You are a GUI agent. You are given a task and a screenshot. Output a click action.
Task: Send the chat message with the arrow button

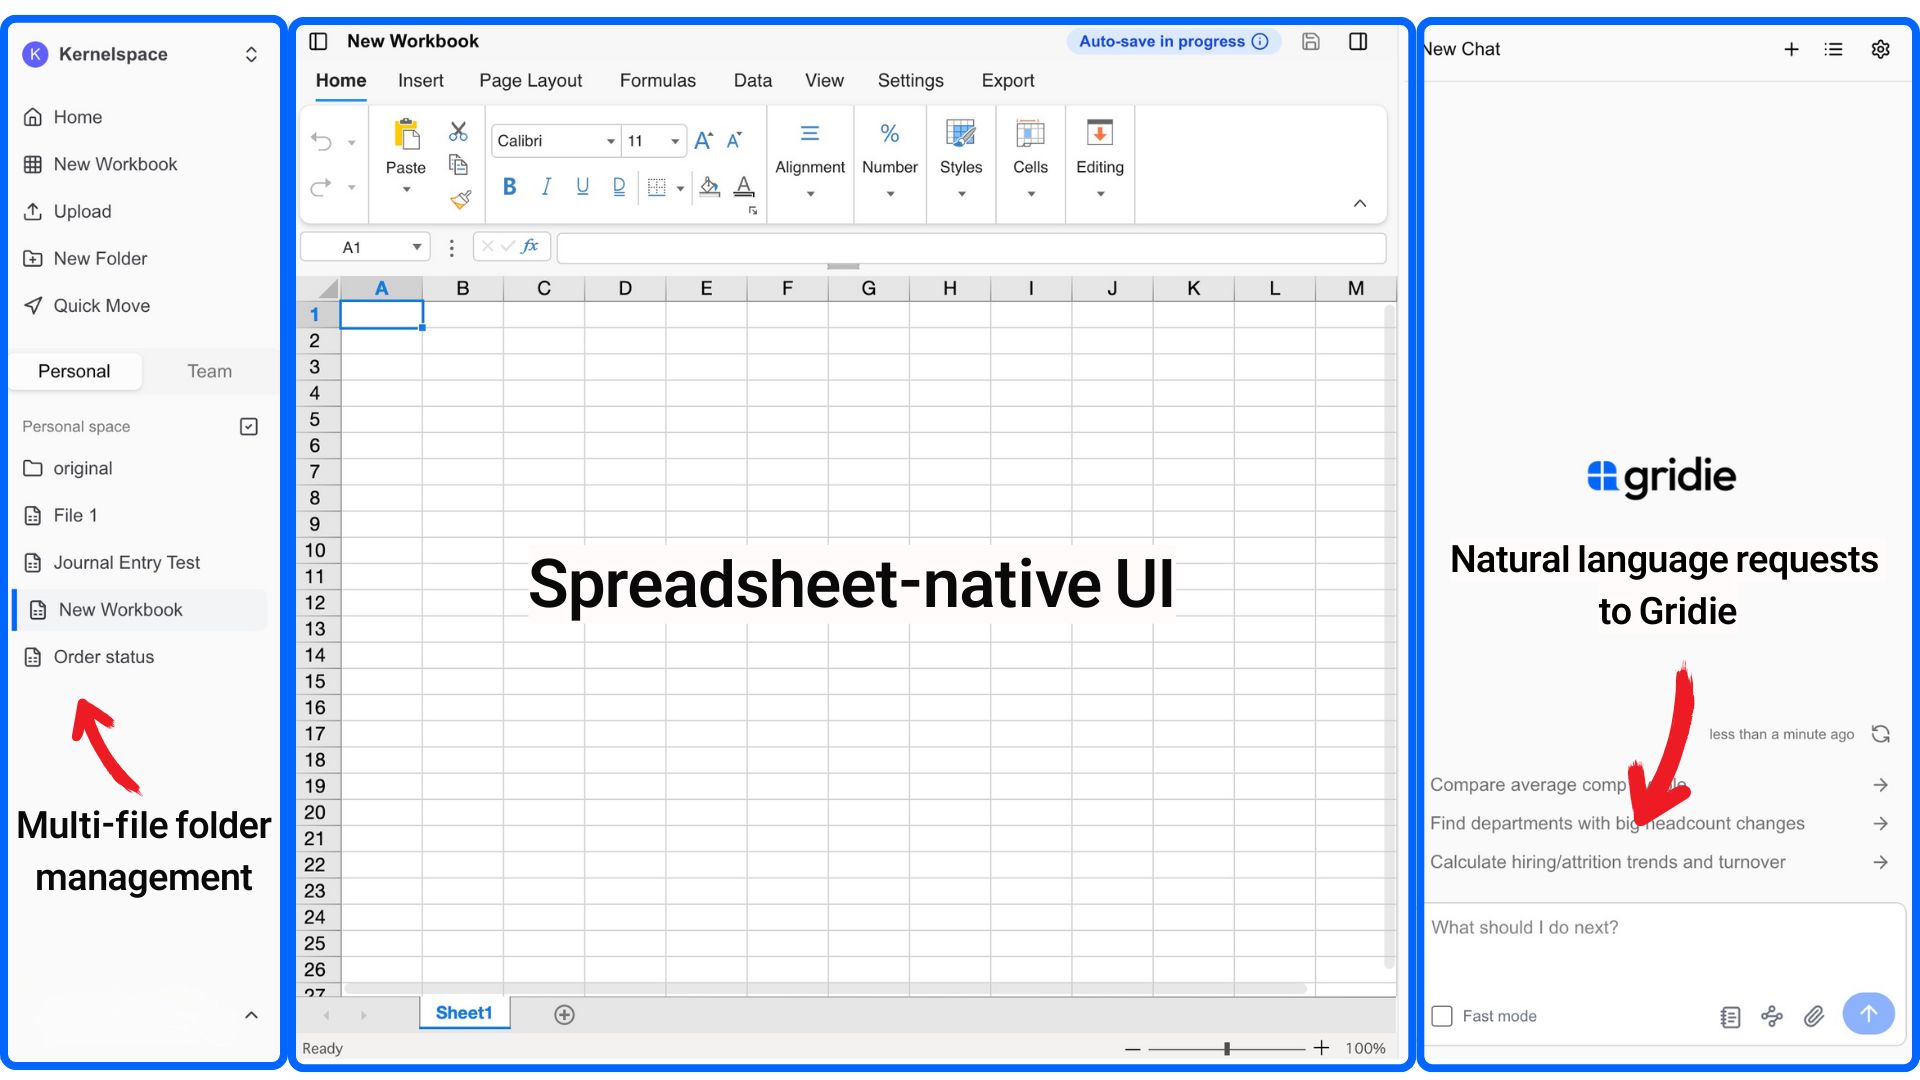point(1868,1013)
